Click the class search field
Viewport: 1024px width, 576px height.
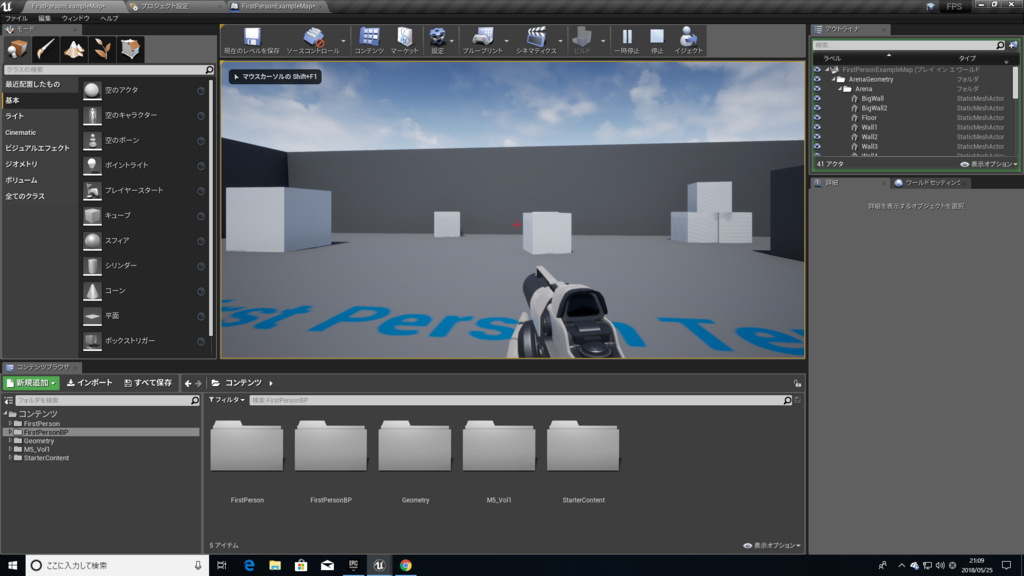coord(109,69)
